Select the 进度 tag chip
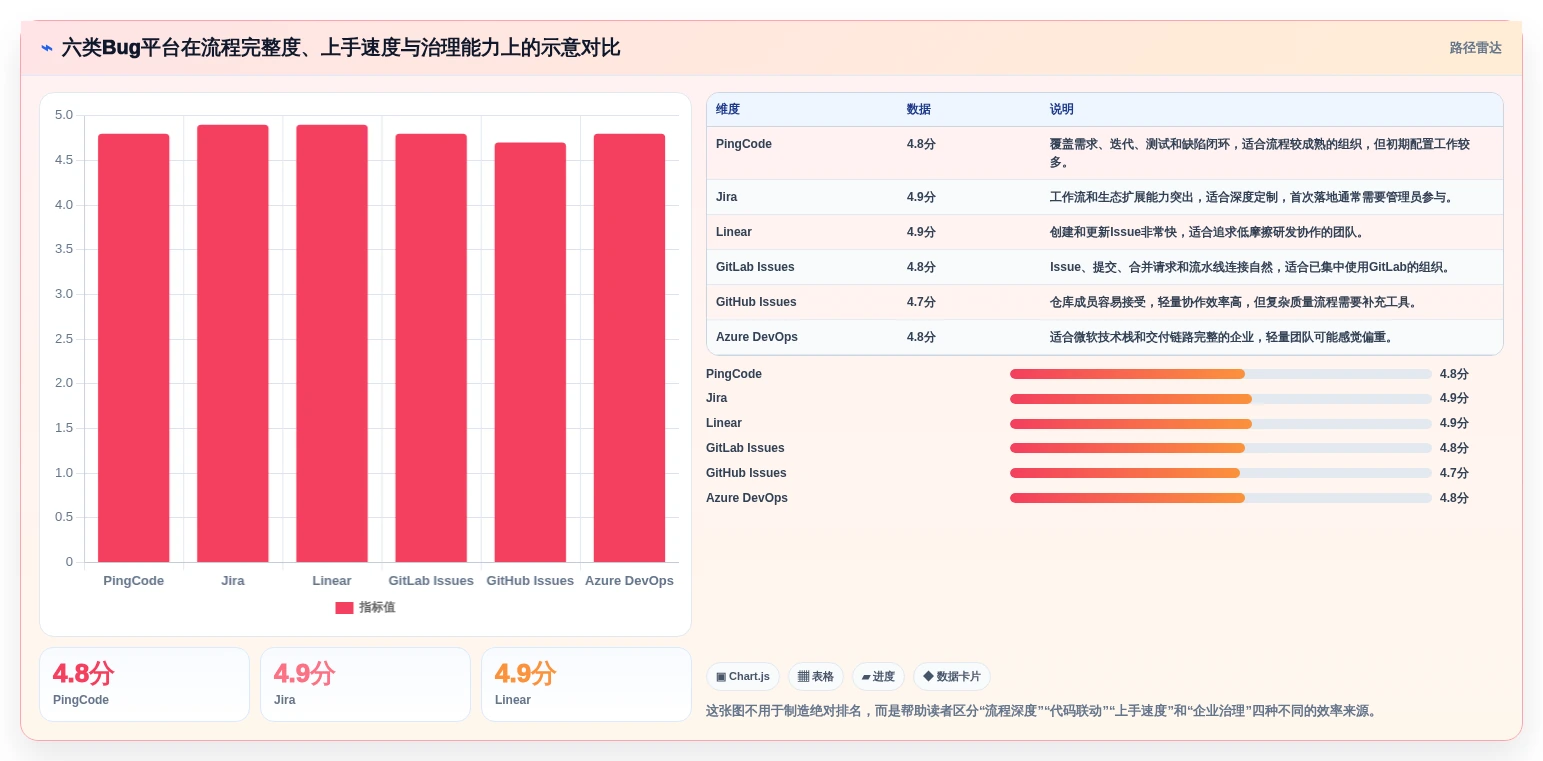The image size is (1543, 761). click(878, 677)
